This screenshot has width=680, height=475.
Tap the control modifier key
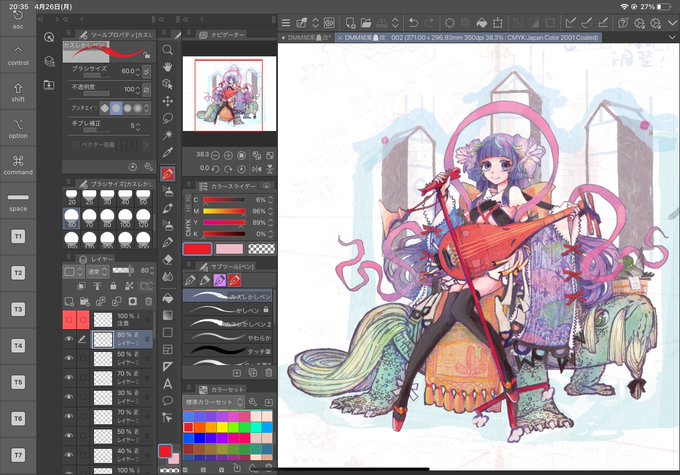(x=18, y=55)
